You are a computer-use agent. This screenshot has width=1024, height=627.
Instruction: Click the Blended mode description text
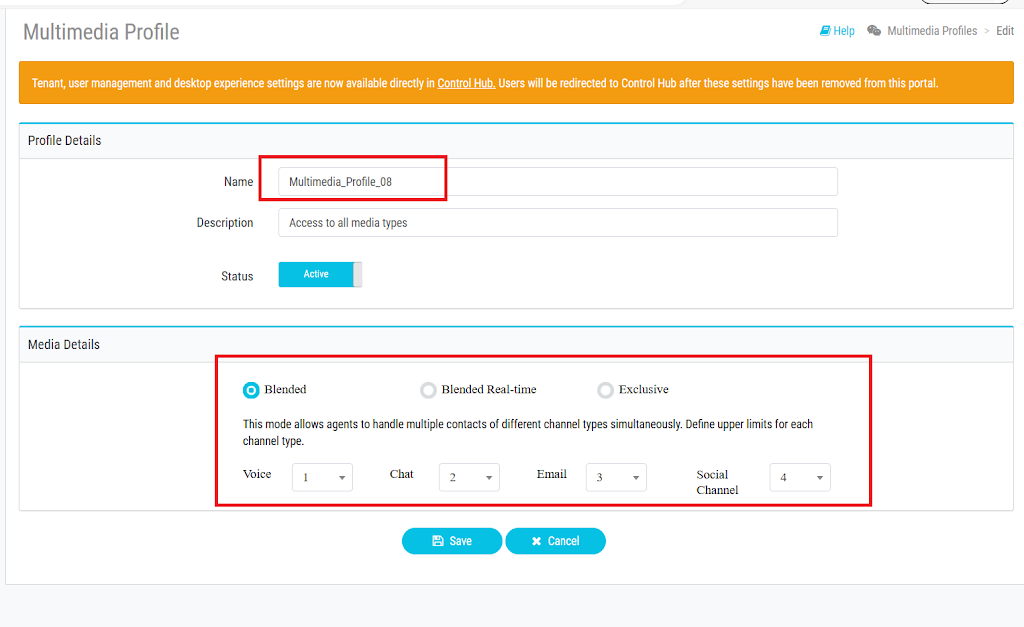tap(528, 432)
